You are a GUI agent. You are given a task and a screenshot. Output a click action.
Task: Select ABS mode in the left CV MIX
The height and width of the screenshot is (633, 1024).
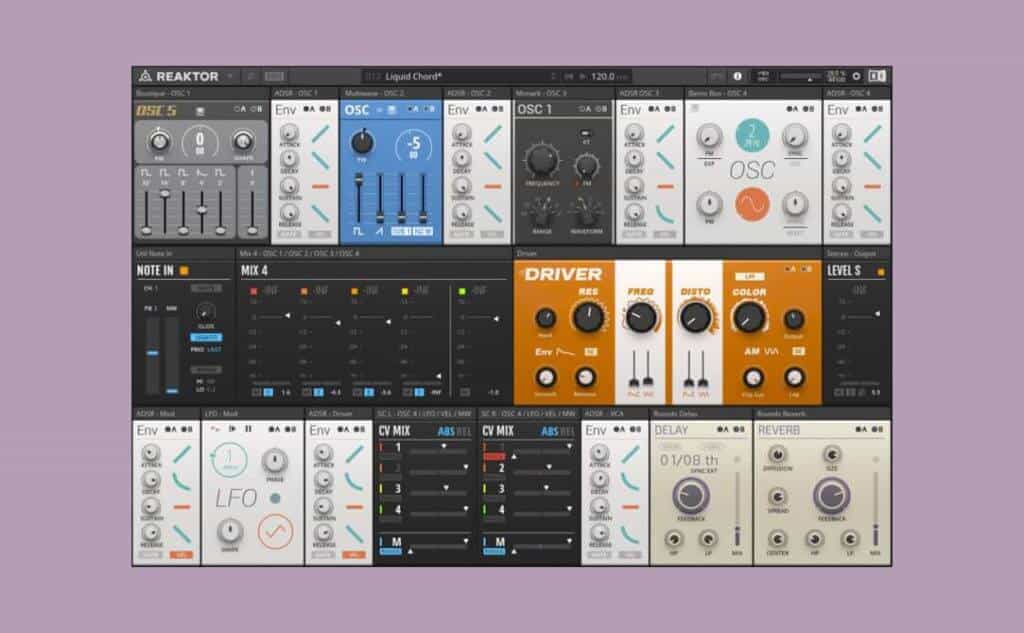[x=445, y=431]
